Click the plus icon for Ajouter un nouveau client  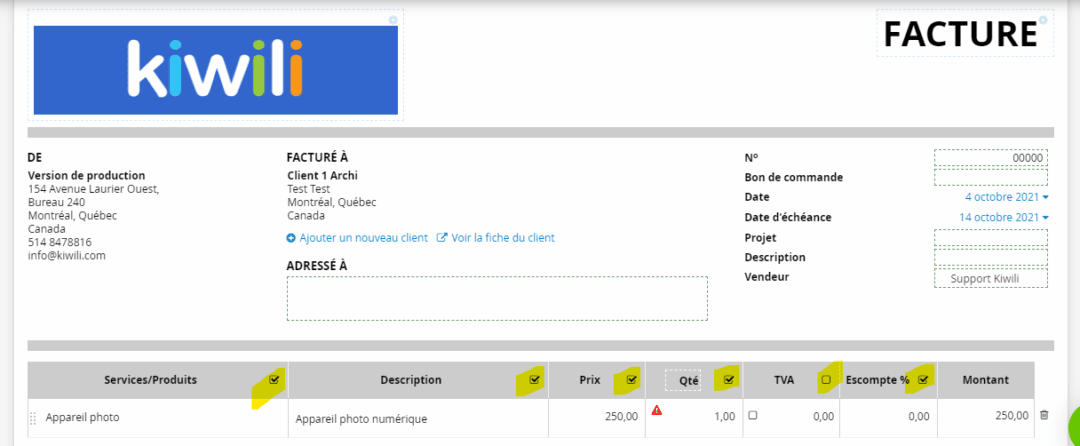coord(291,237)
